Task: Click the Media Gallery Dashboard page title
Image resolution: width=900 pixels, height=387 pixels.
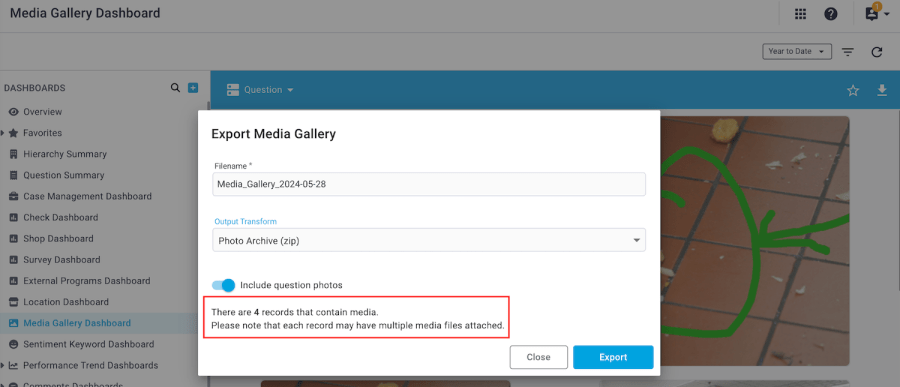Action: (x=85, y=13)
